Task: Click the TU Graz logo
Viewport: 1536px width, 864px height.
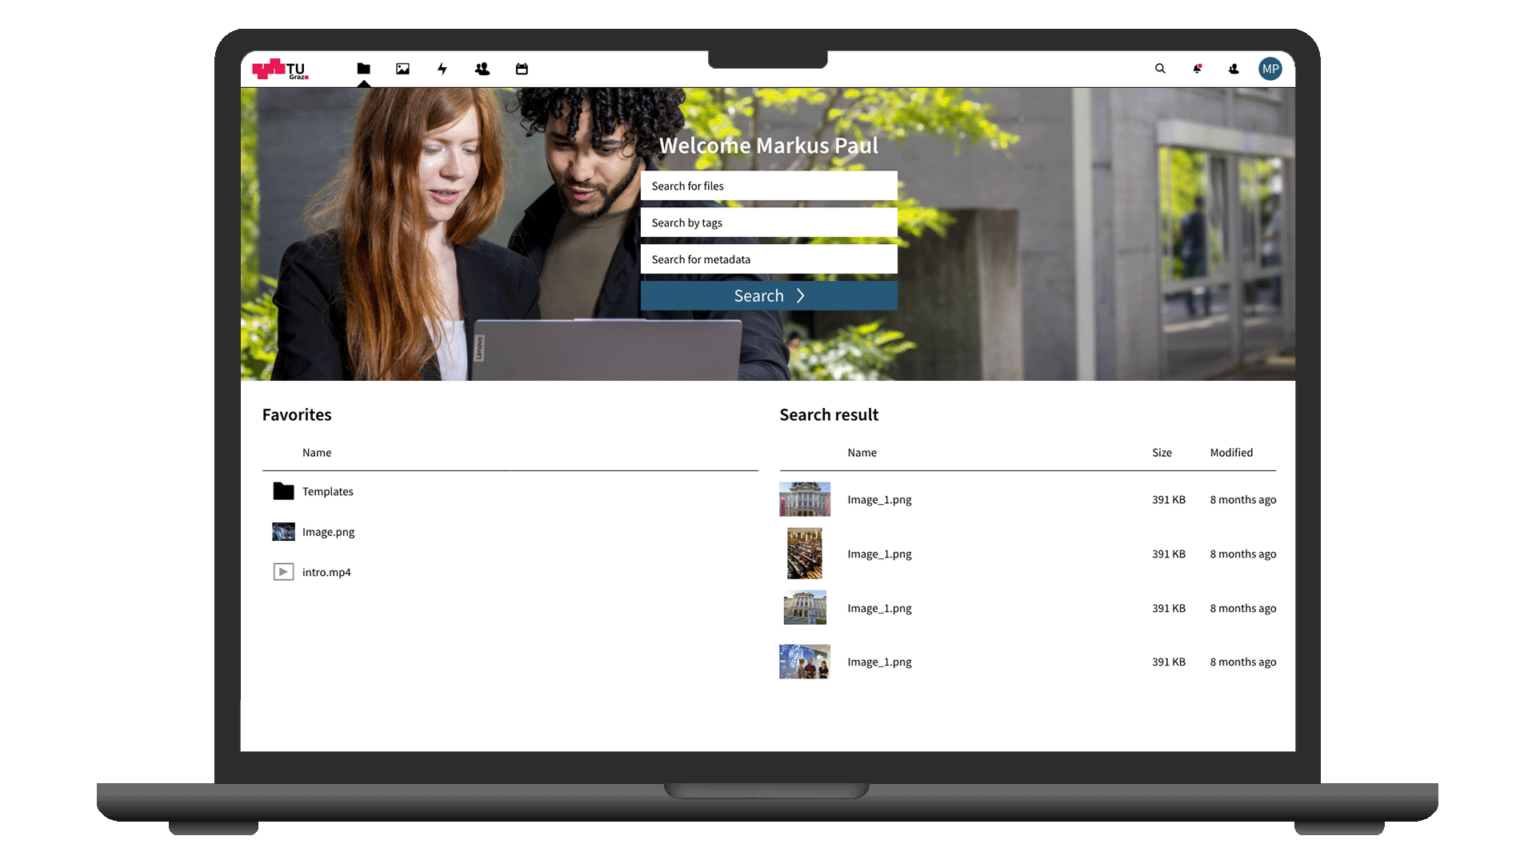Action: click(x=280, y=69)
